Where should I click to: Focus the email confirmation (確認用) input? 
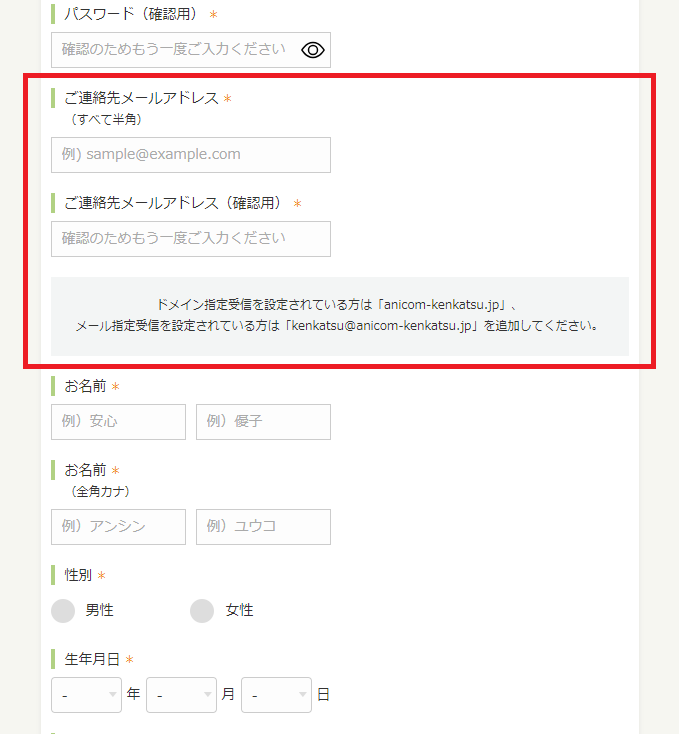pyautogui.click(x=191, y=239)
